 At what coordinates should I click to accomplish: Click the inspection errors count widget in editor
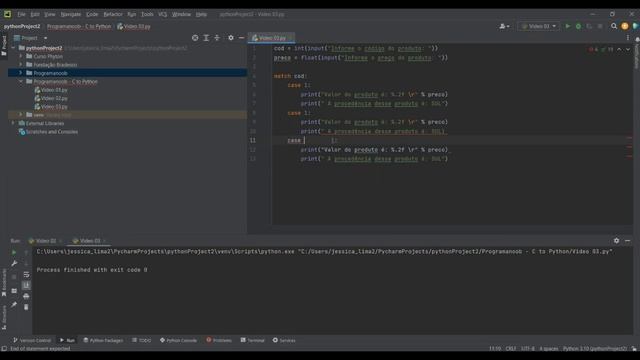(x=601, y=49)
